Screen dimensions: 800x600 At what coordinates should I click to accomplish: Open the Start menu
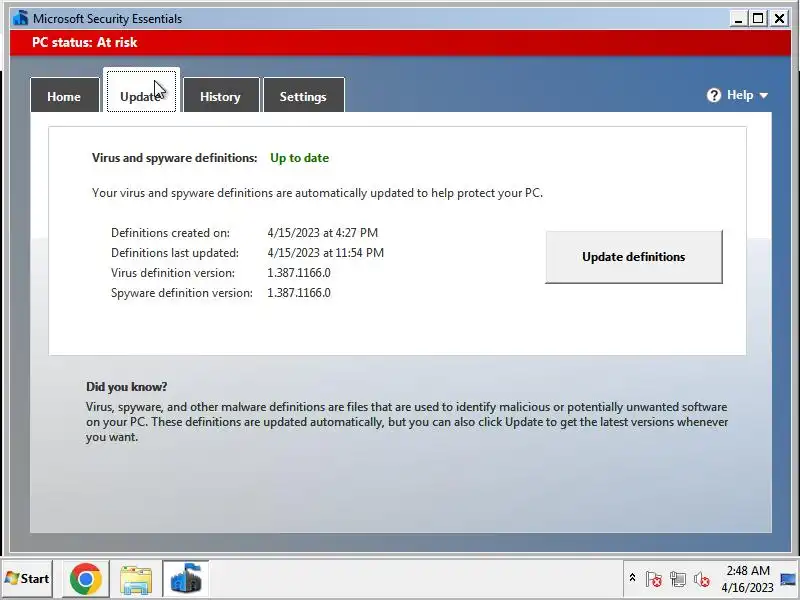pyautogui.click(x=27, y=579)
